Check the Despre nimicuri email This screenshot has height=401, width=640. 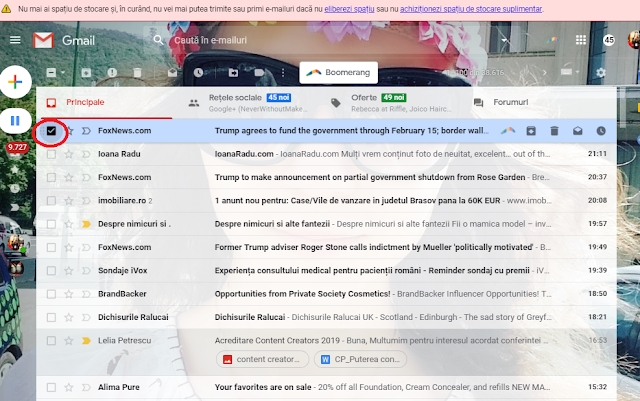51,224
